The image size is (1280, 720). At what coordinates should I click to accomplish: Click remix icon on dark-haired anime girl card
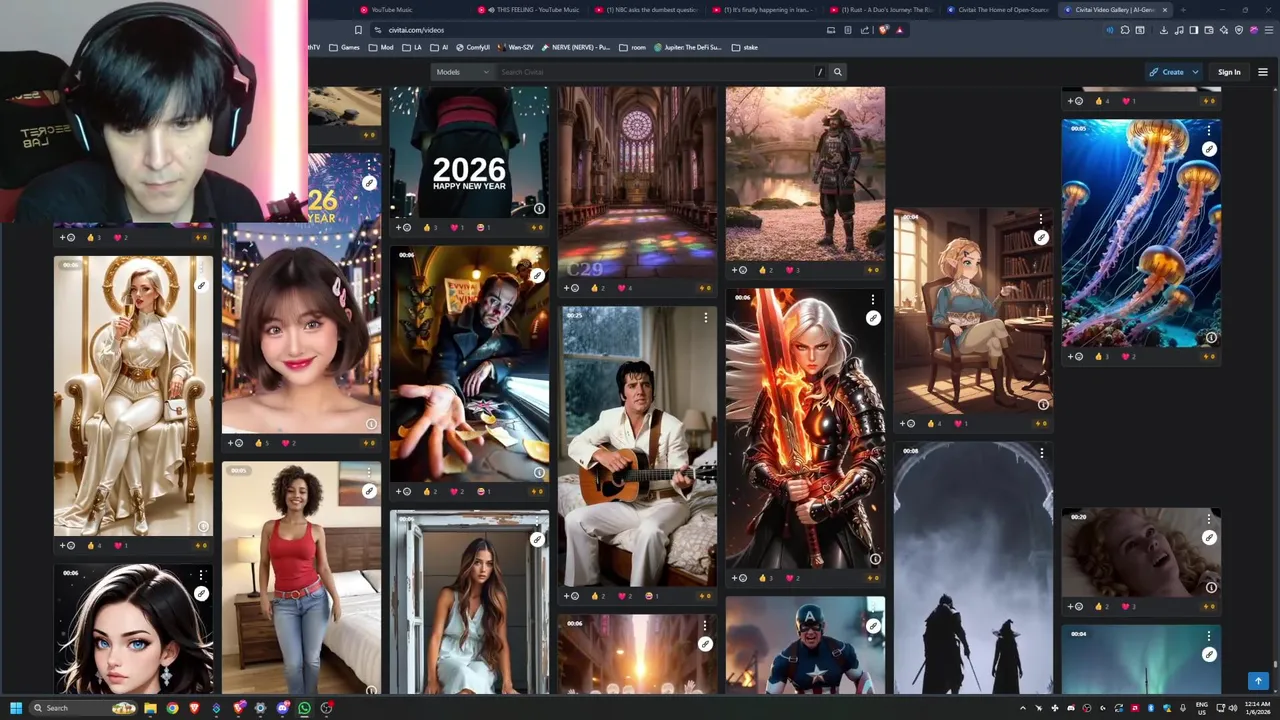(201, 594)
